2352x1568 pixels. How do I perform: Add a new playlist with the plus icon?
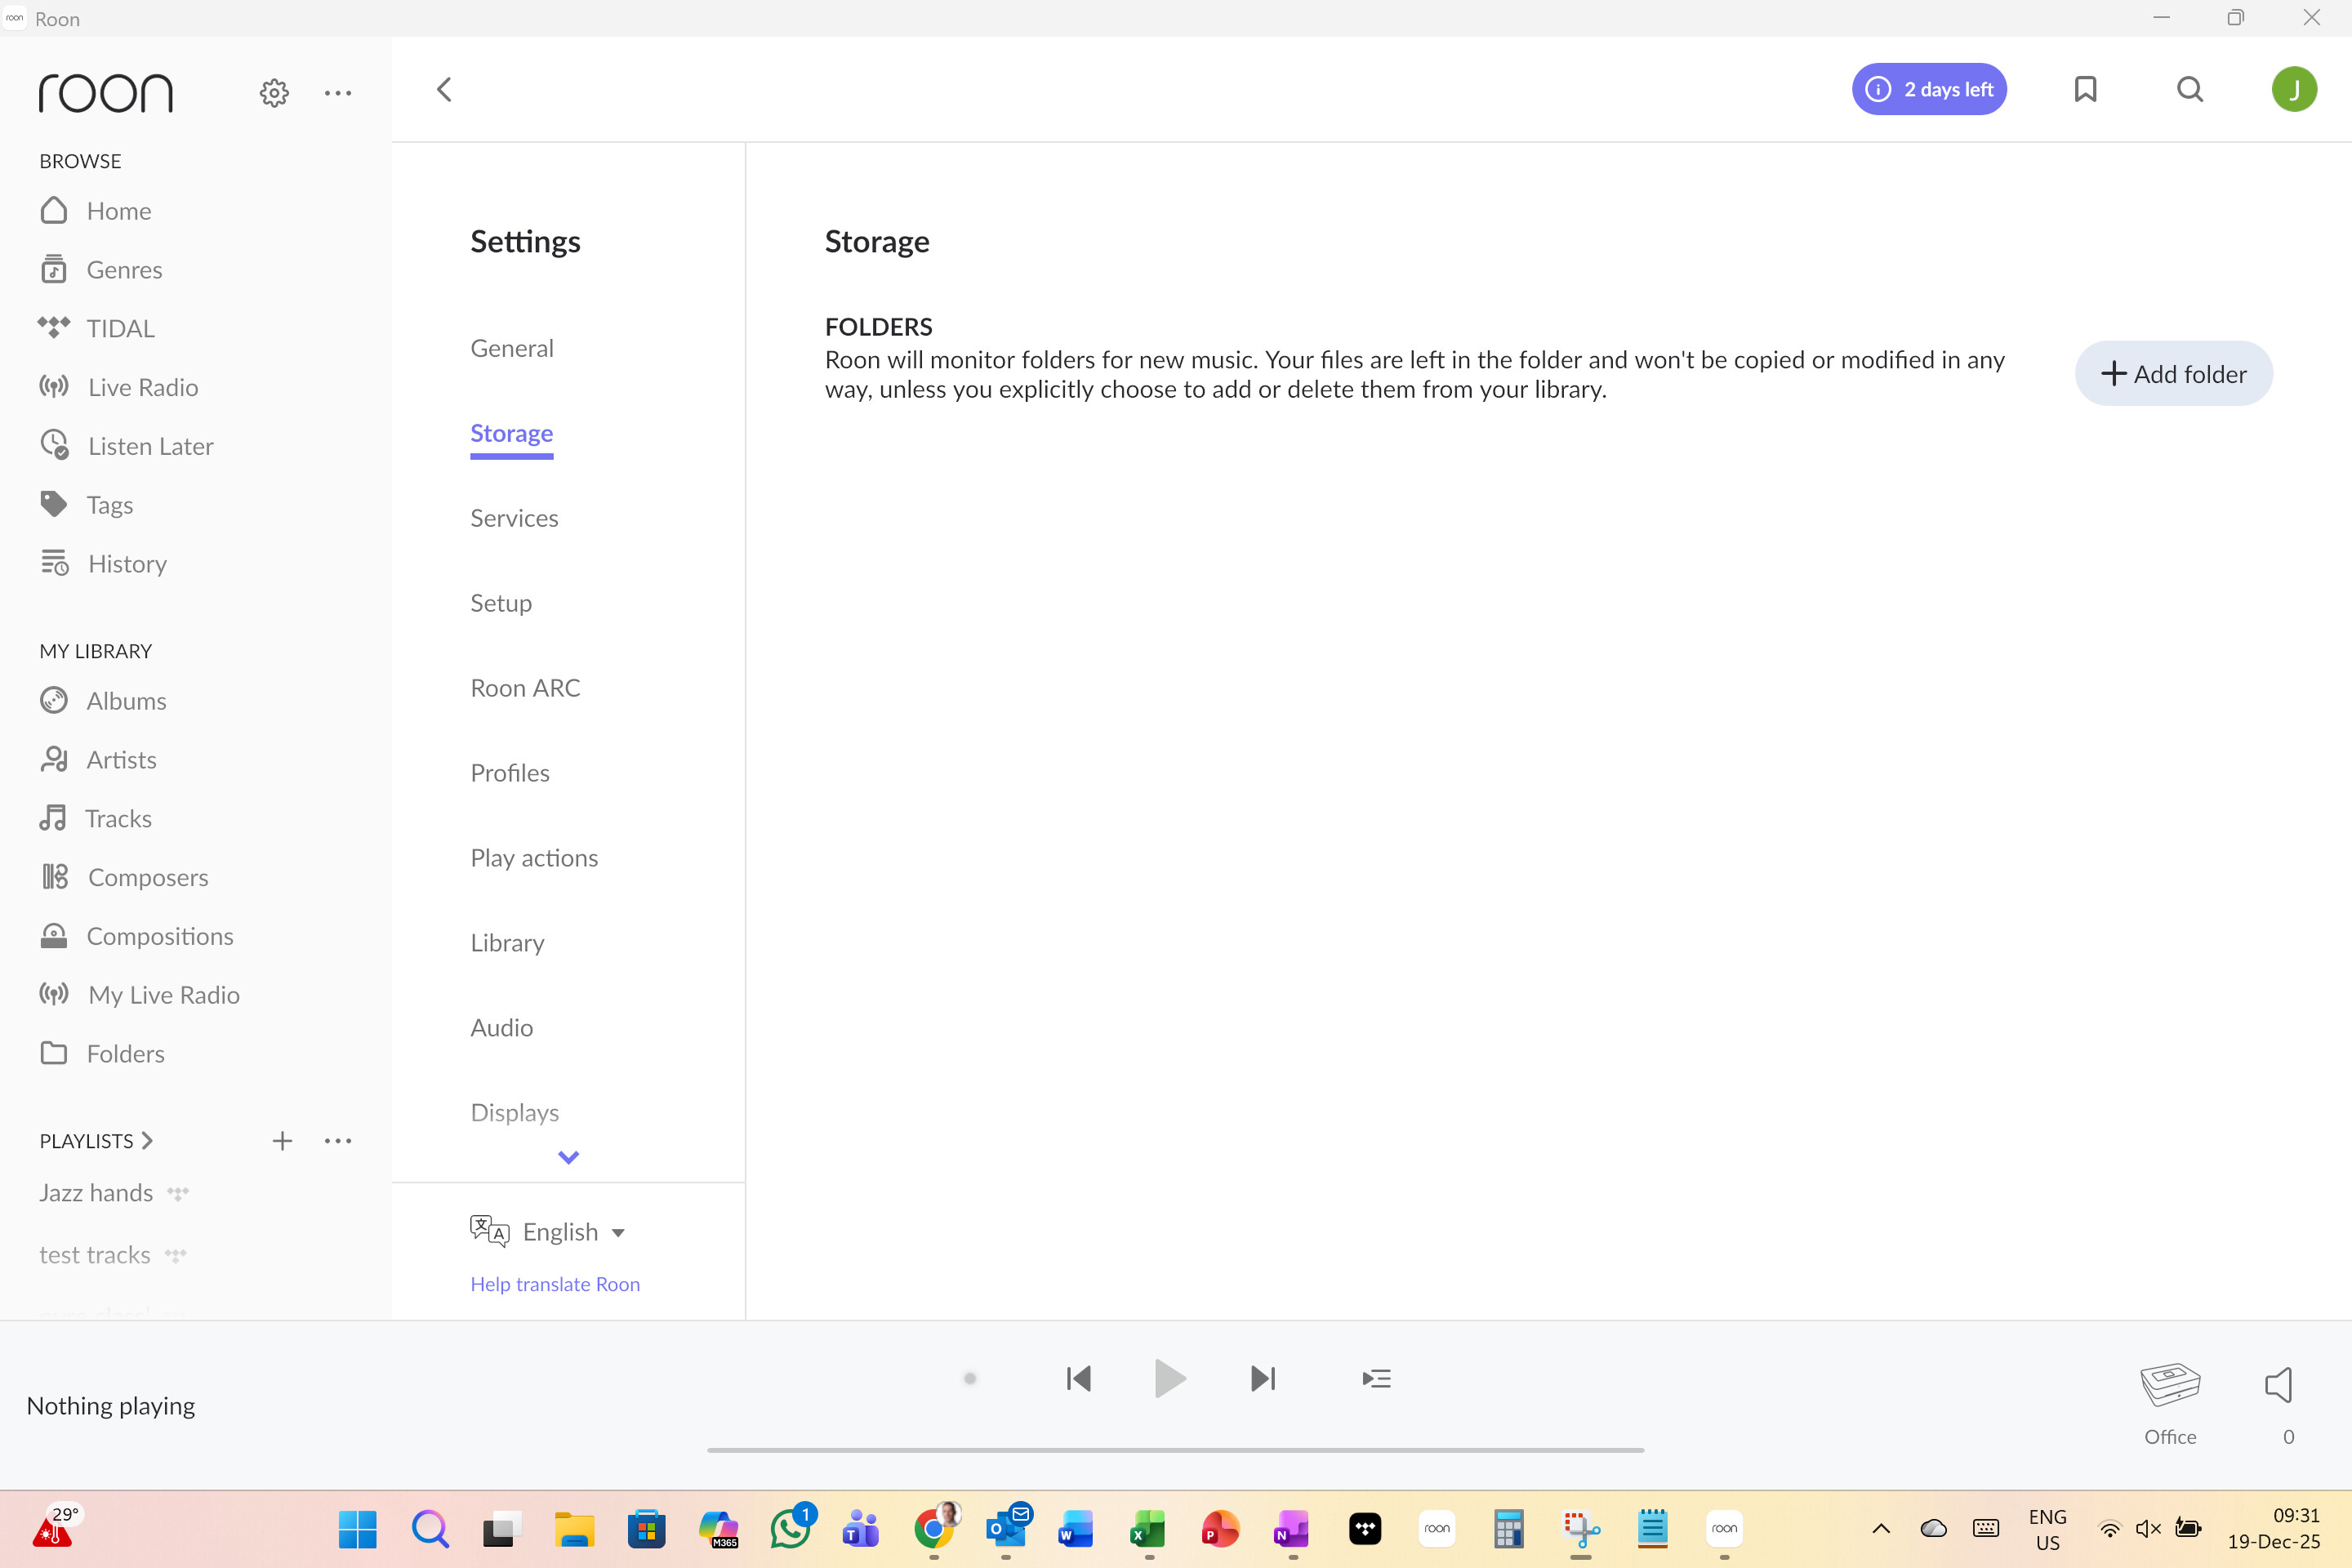(x=282, y=1141)
